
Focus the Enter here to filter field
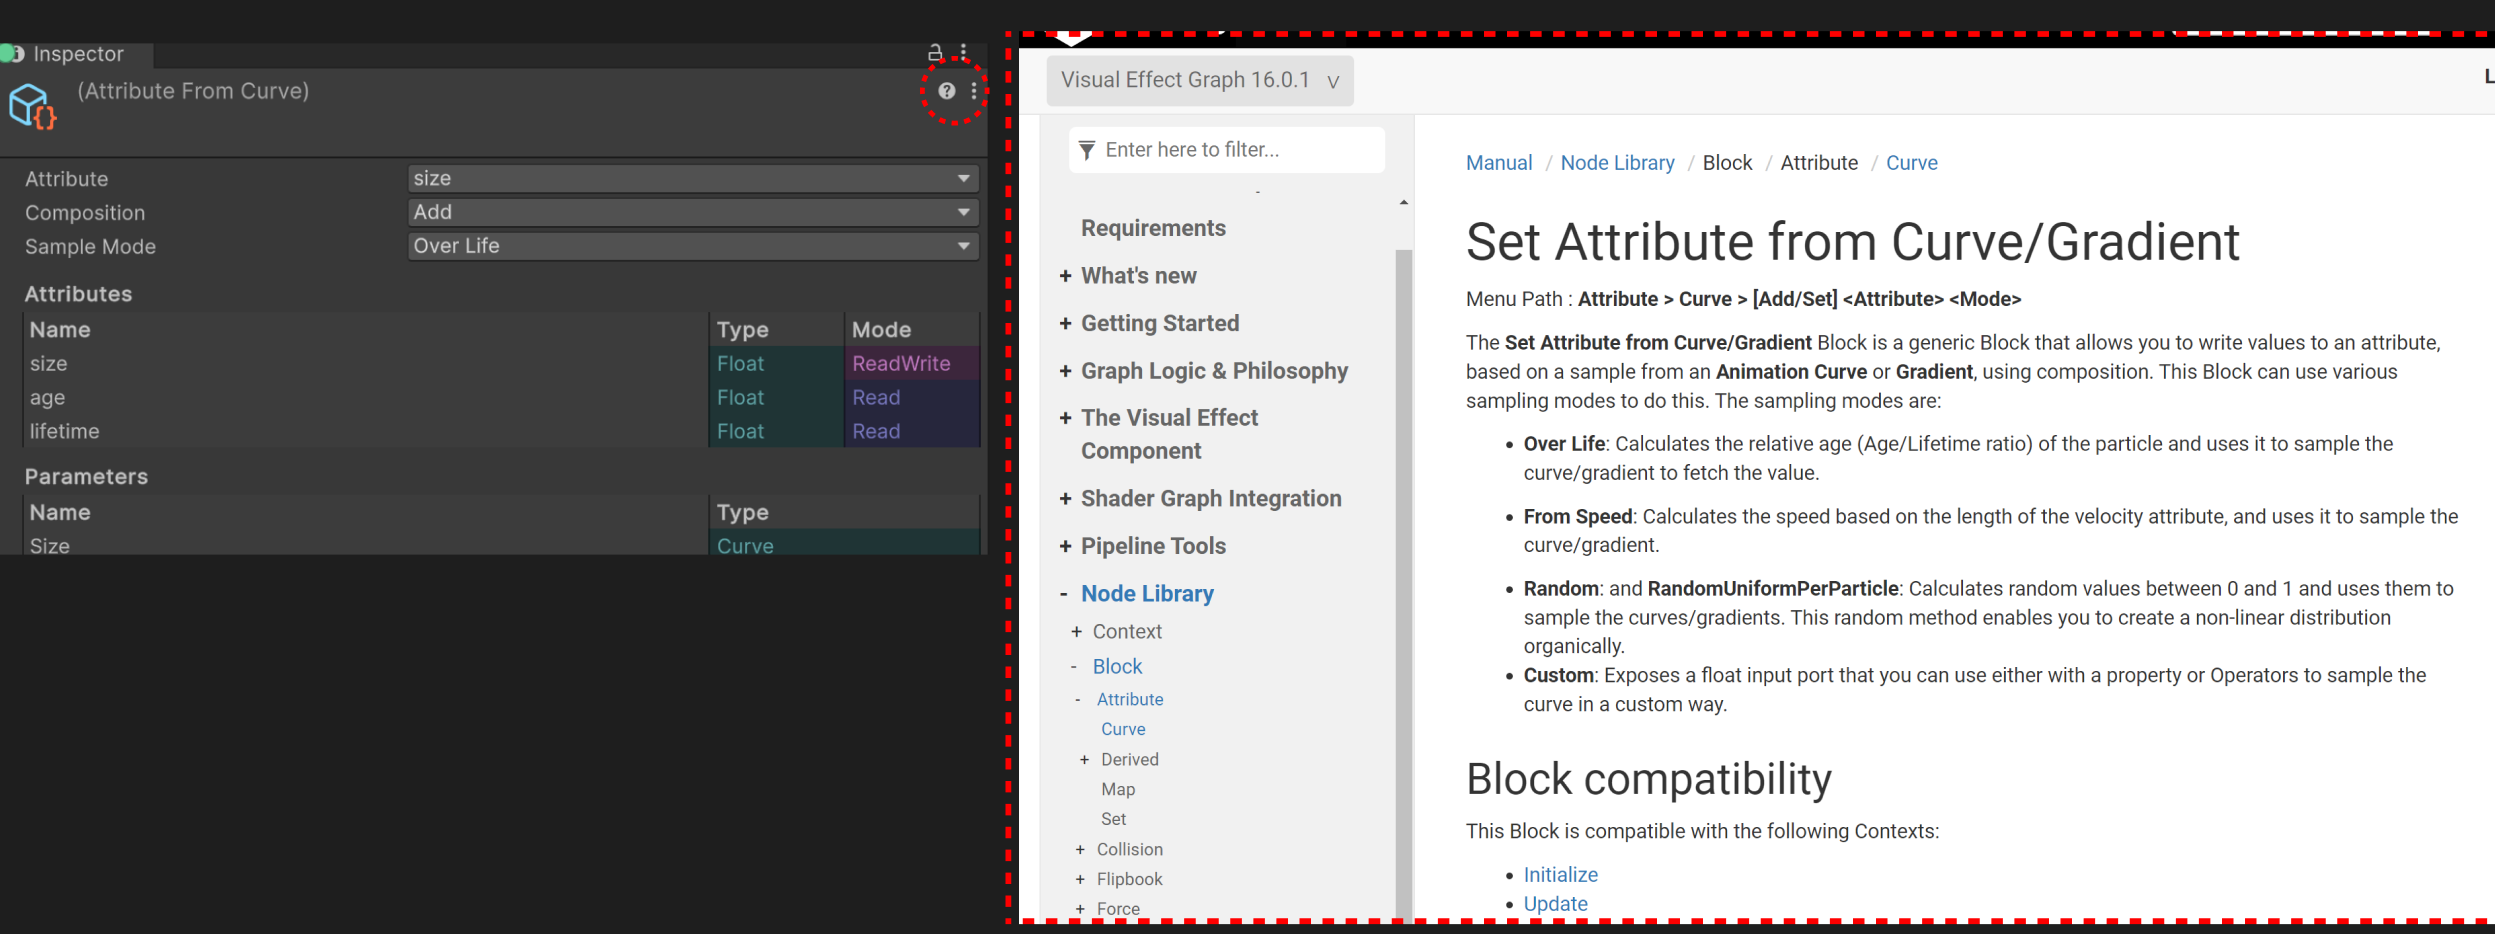pos(1227,150)
